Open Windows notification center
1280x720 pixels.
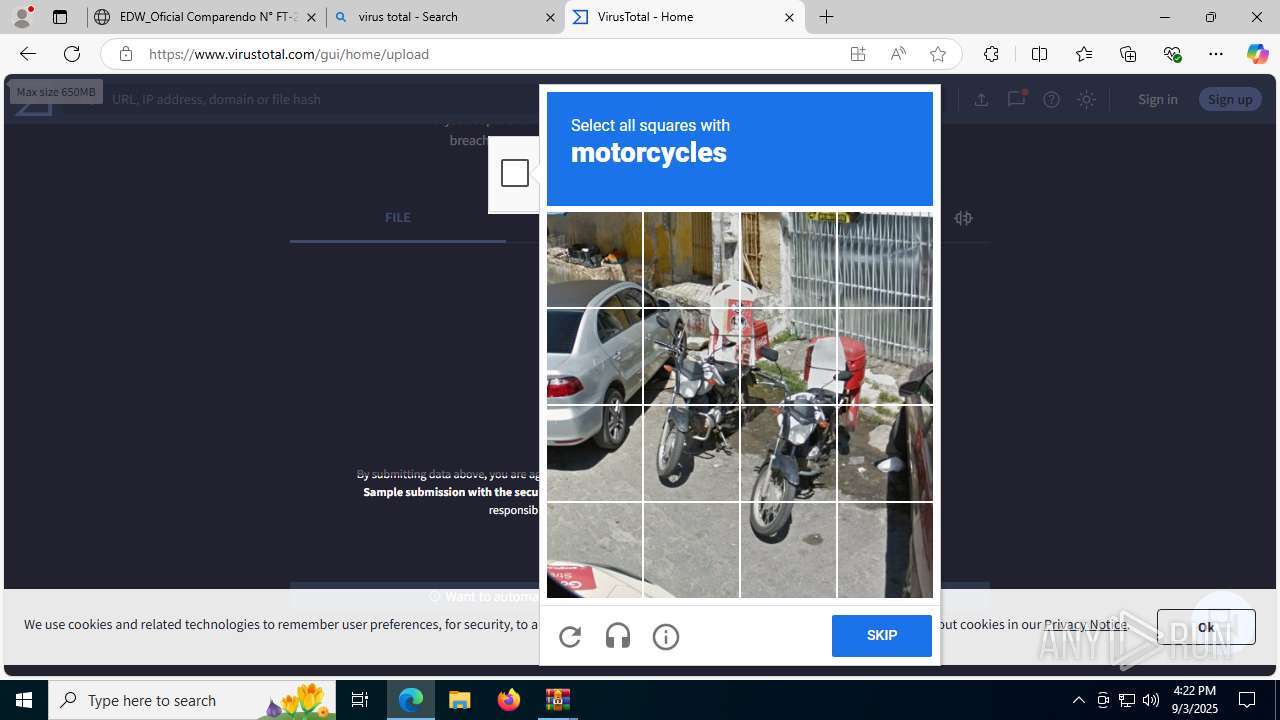coord(1248,700)
